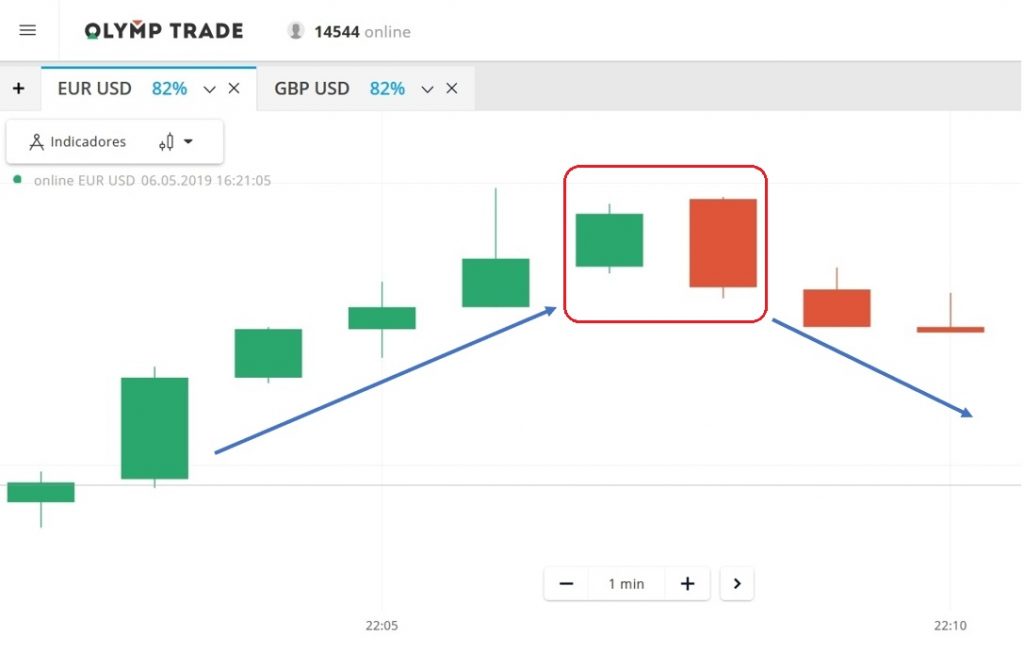Click the 1 min timeframe button
The width and height of the screenshot is (1024, 652).
(626, 584)
